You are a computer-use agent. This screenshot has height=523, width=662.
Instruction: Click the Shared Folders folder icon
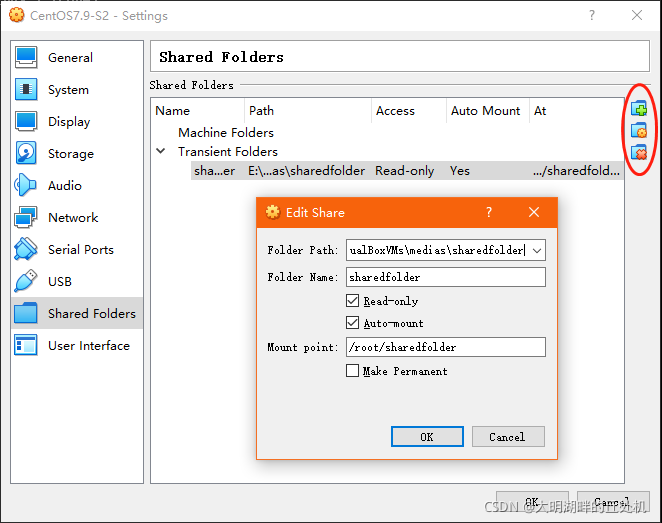click(26, 313)
